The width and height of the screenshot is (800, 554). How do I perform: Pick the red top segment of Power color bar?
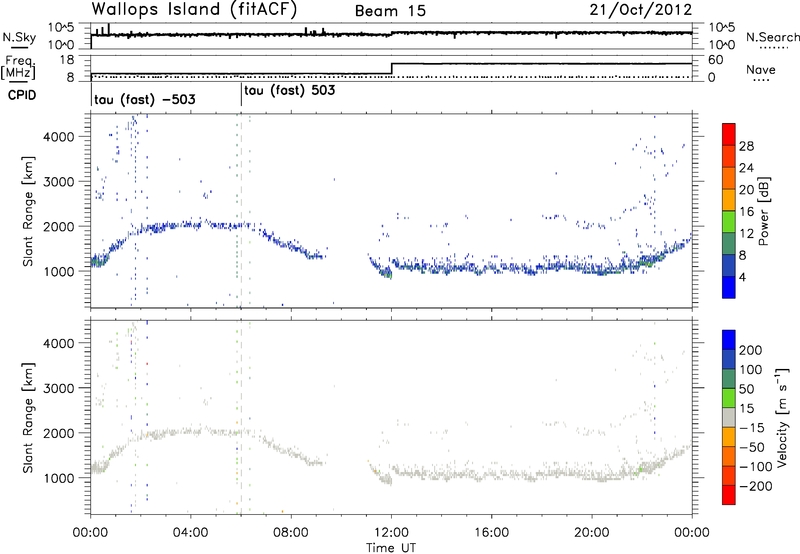pos(729,135)
